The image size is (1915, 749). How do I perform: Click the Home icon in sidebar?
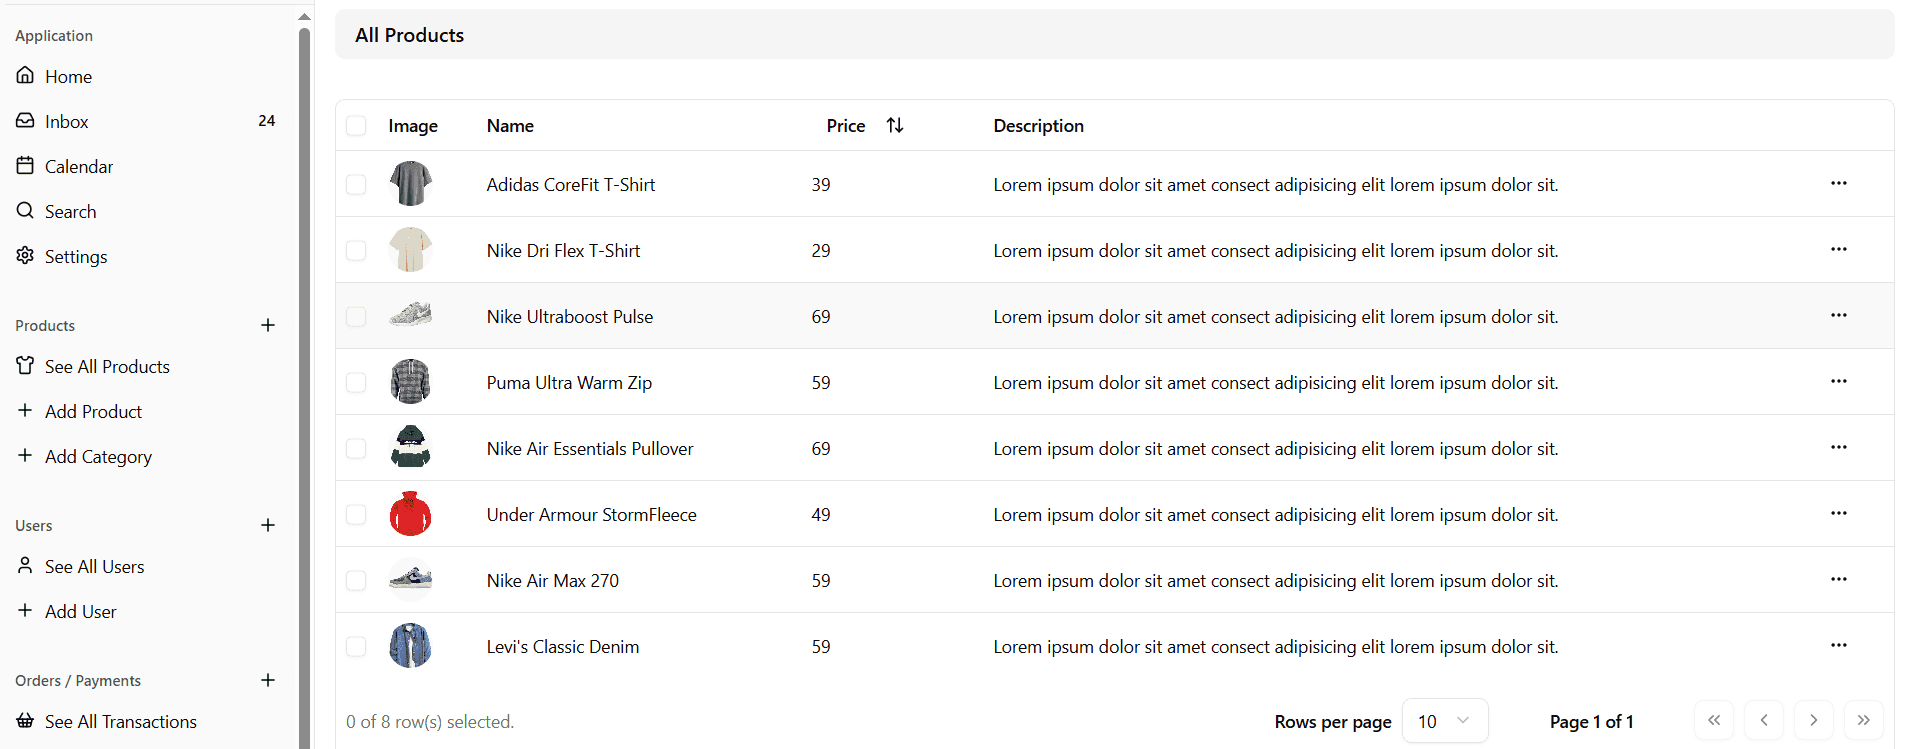(25, 76)
